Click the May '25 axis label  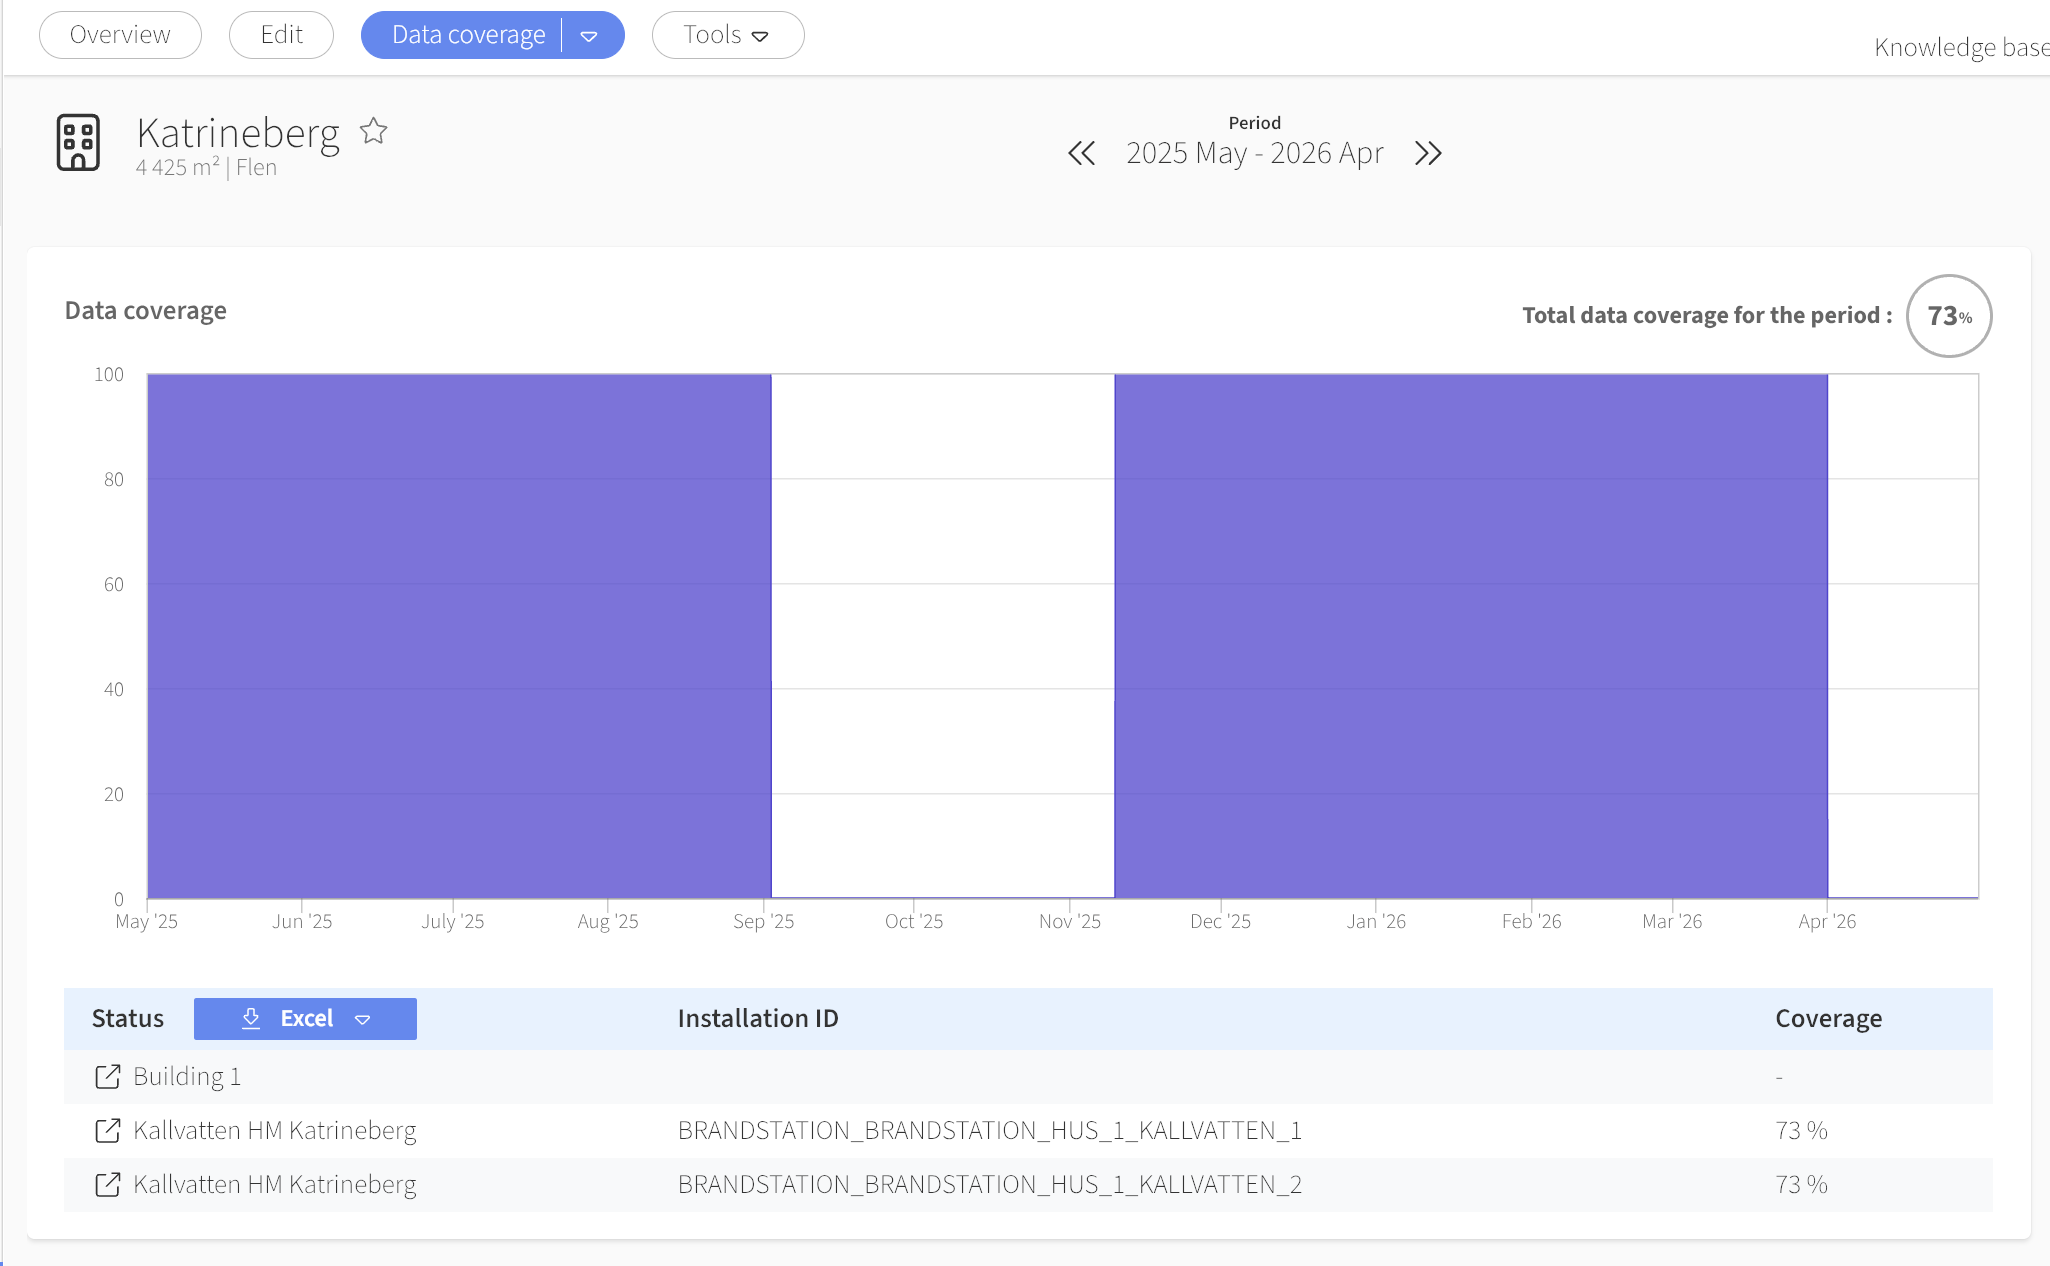(x=147, y=921)
